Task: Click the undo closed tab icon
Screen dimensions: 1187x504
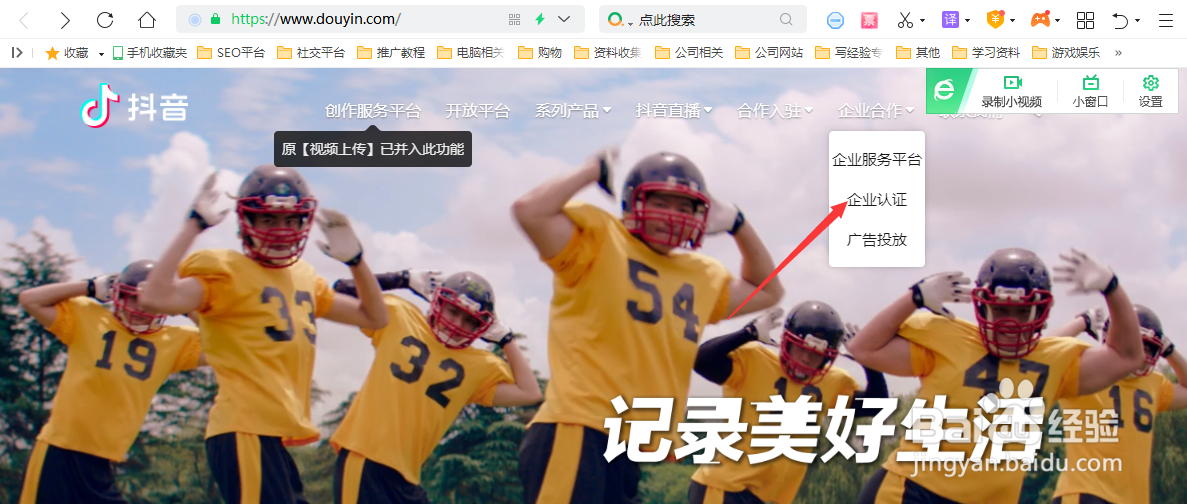Action: pos(1120,20)
